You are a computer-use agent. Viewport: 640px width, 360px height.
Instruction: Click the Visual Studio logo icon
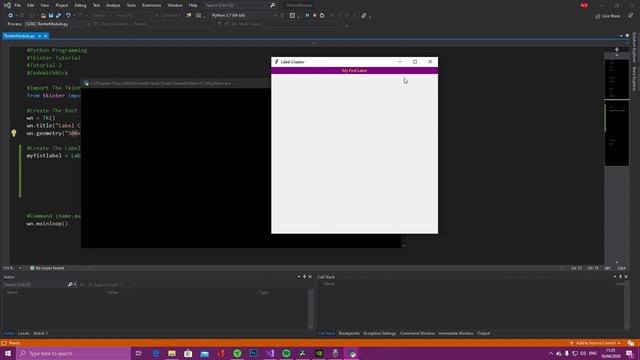coord(7,5)
